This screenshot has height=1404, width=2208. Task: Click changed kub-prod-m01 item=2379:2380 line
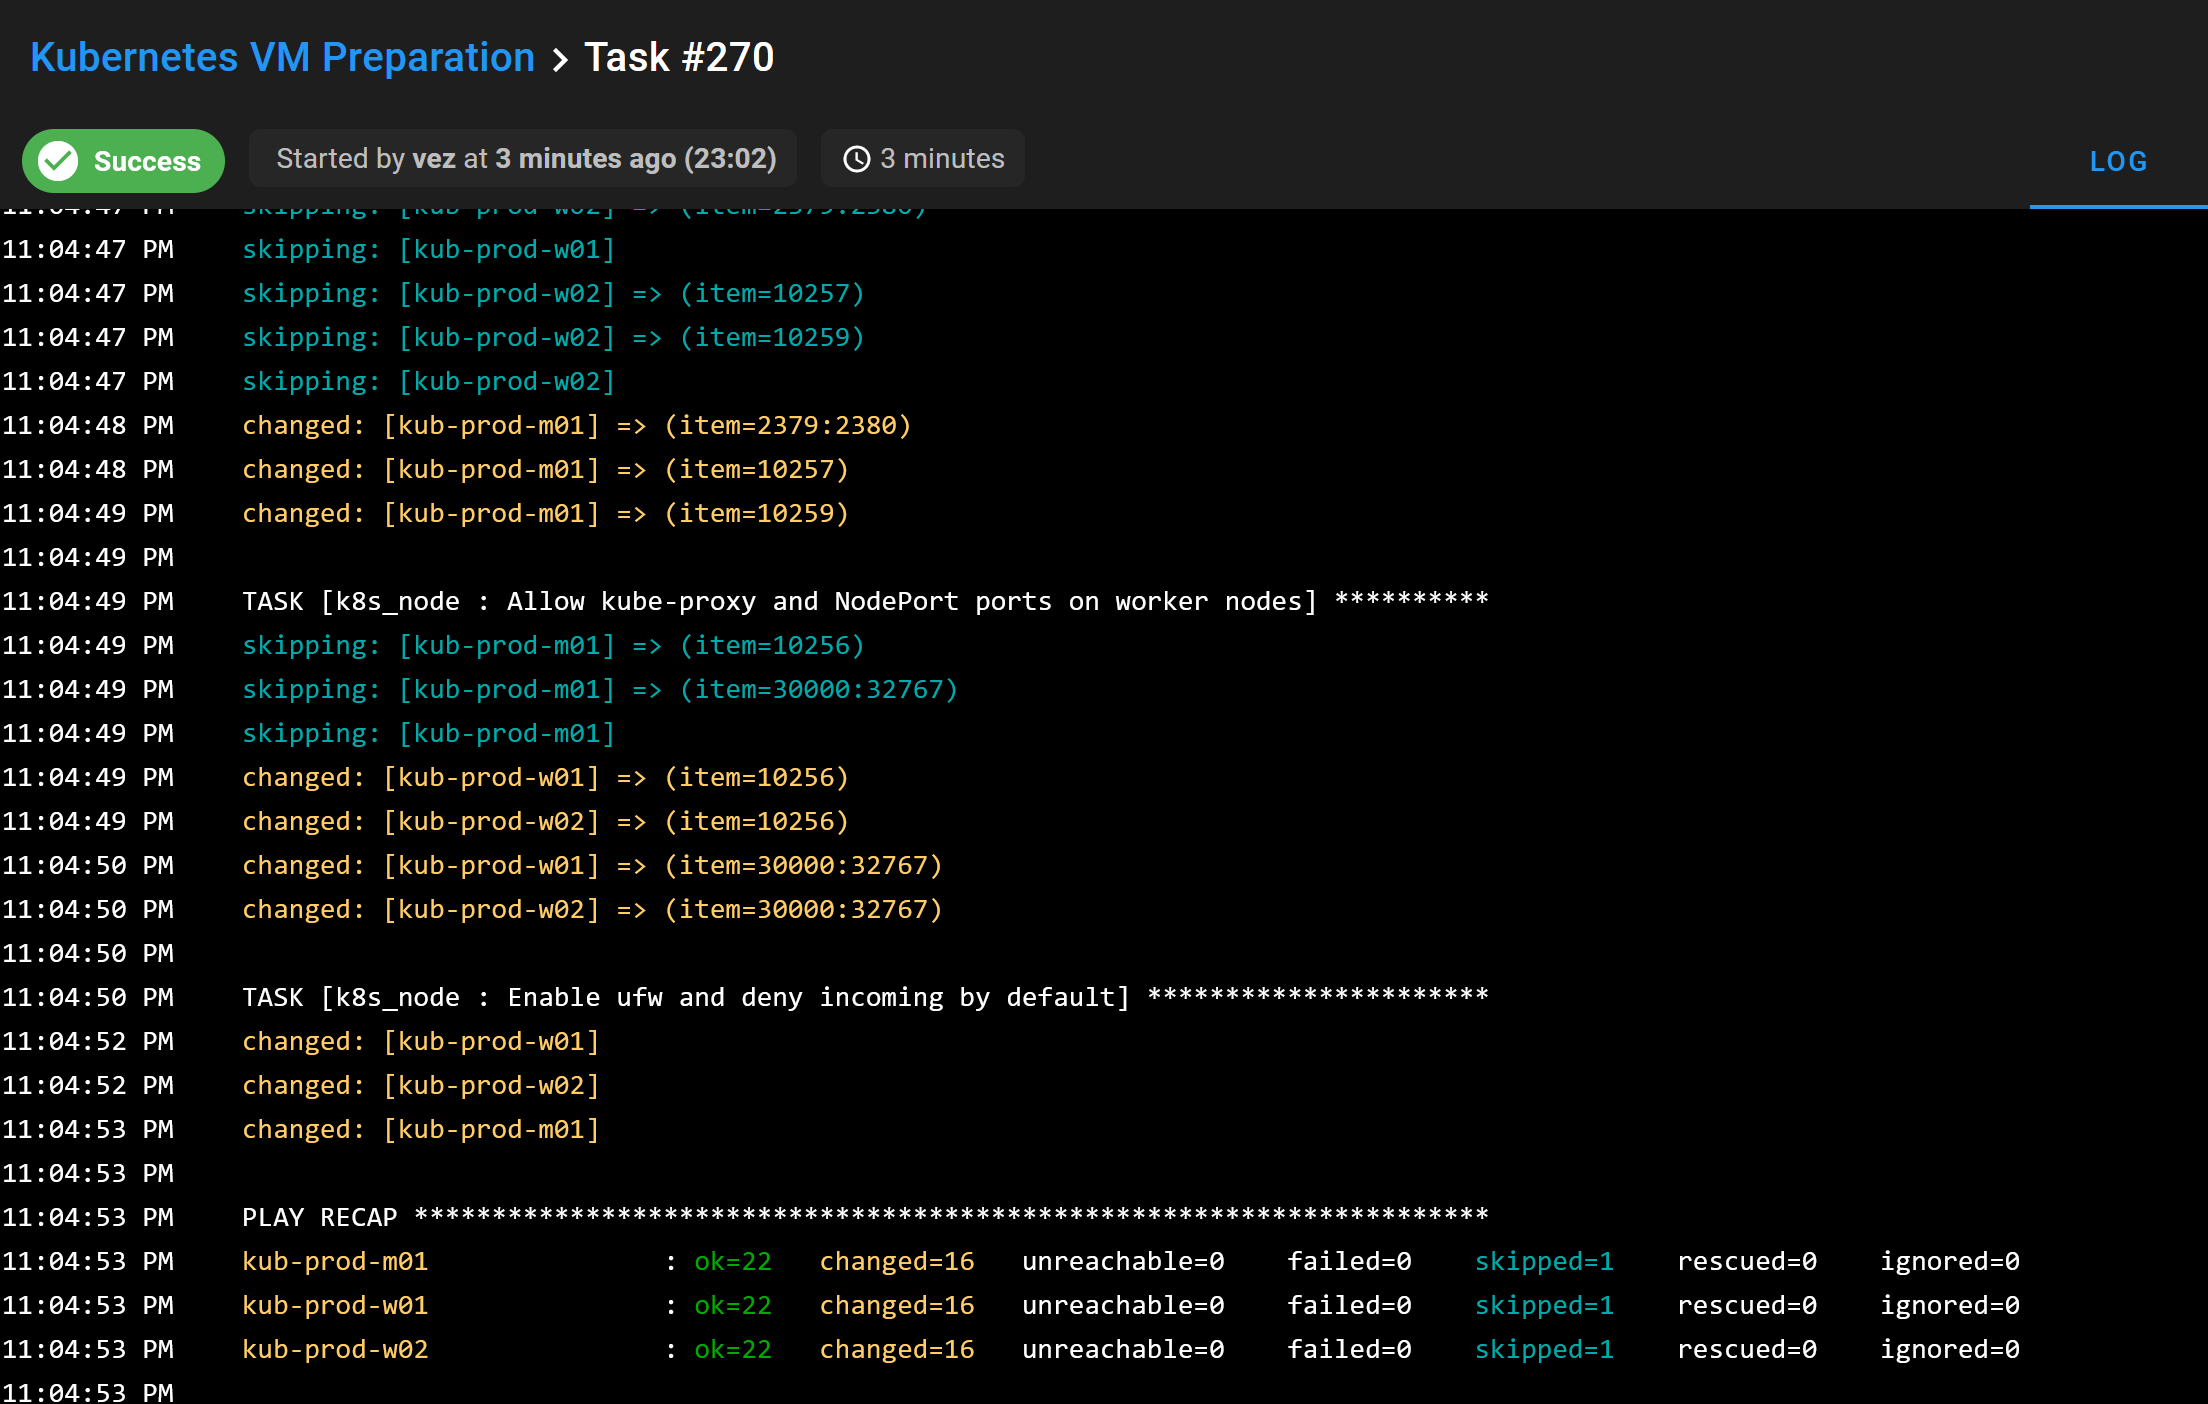point(577,425)
